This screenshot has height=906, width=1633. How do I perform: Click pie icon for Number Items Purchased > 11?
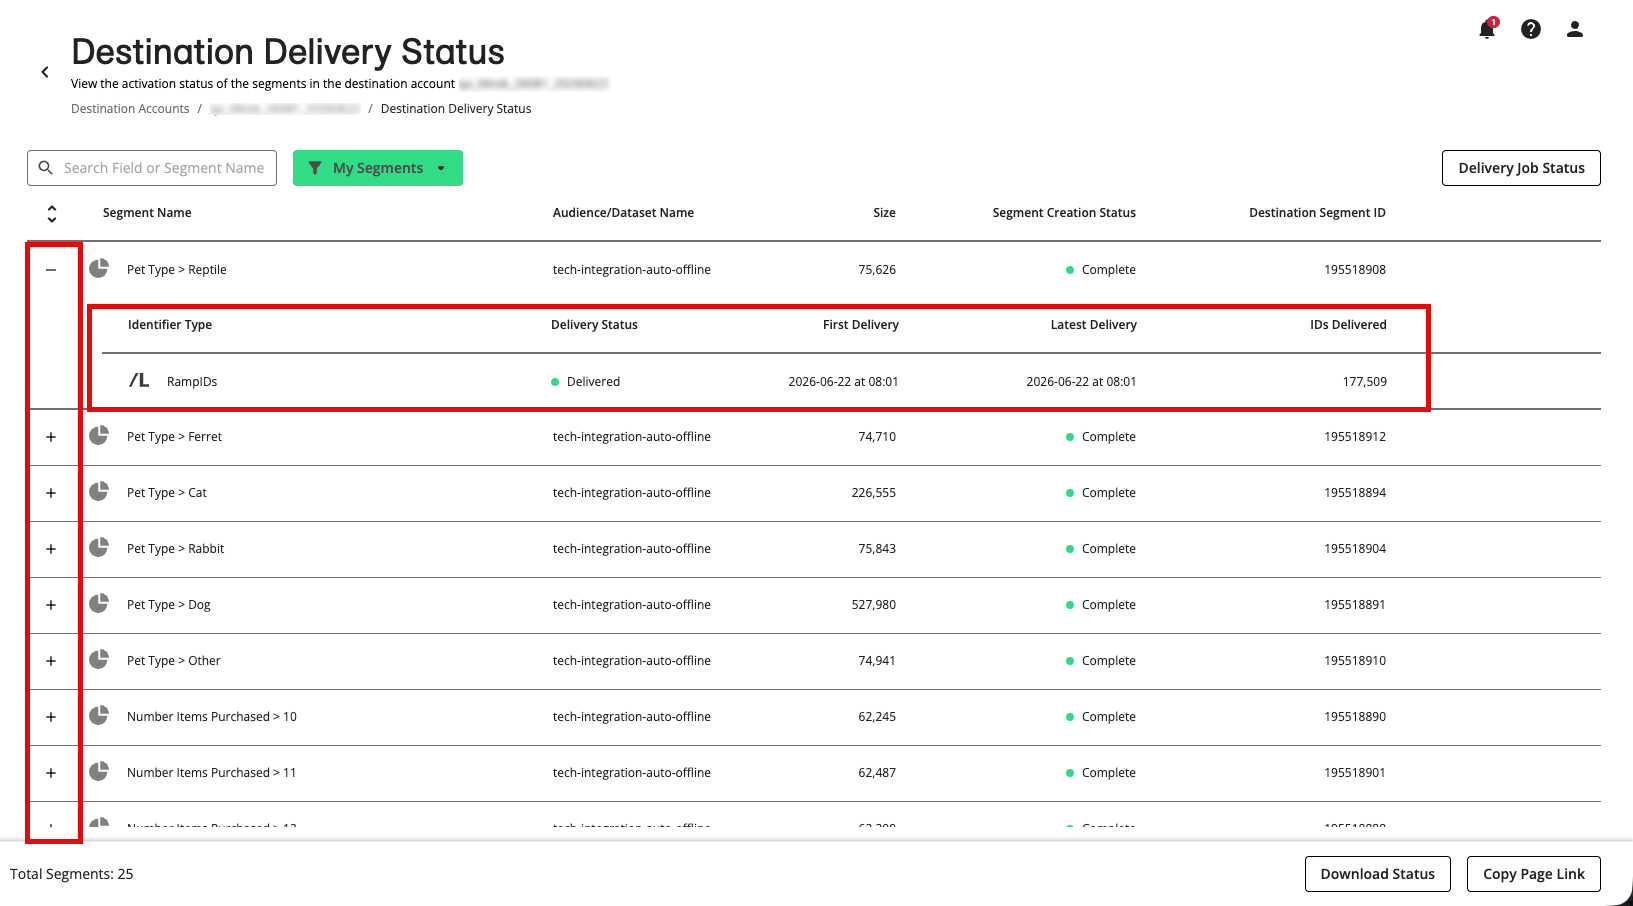(x=99, y=771)
